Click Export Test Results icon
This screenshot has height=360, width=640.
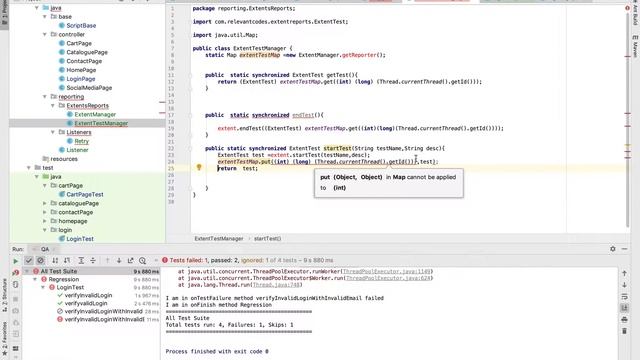click(131, 260)
